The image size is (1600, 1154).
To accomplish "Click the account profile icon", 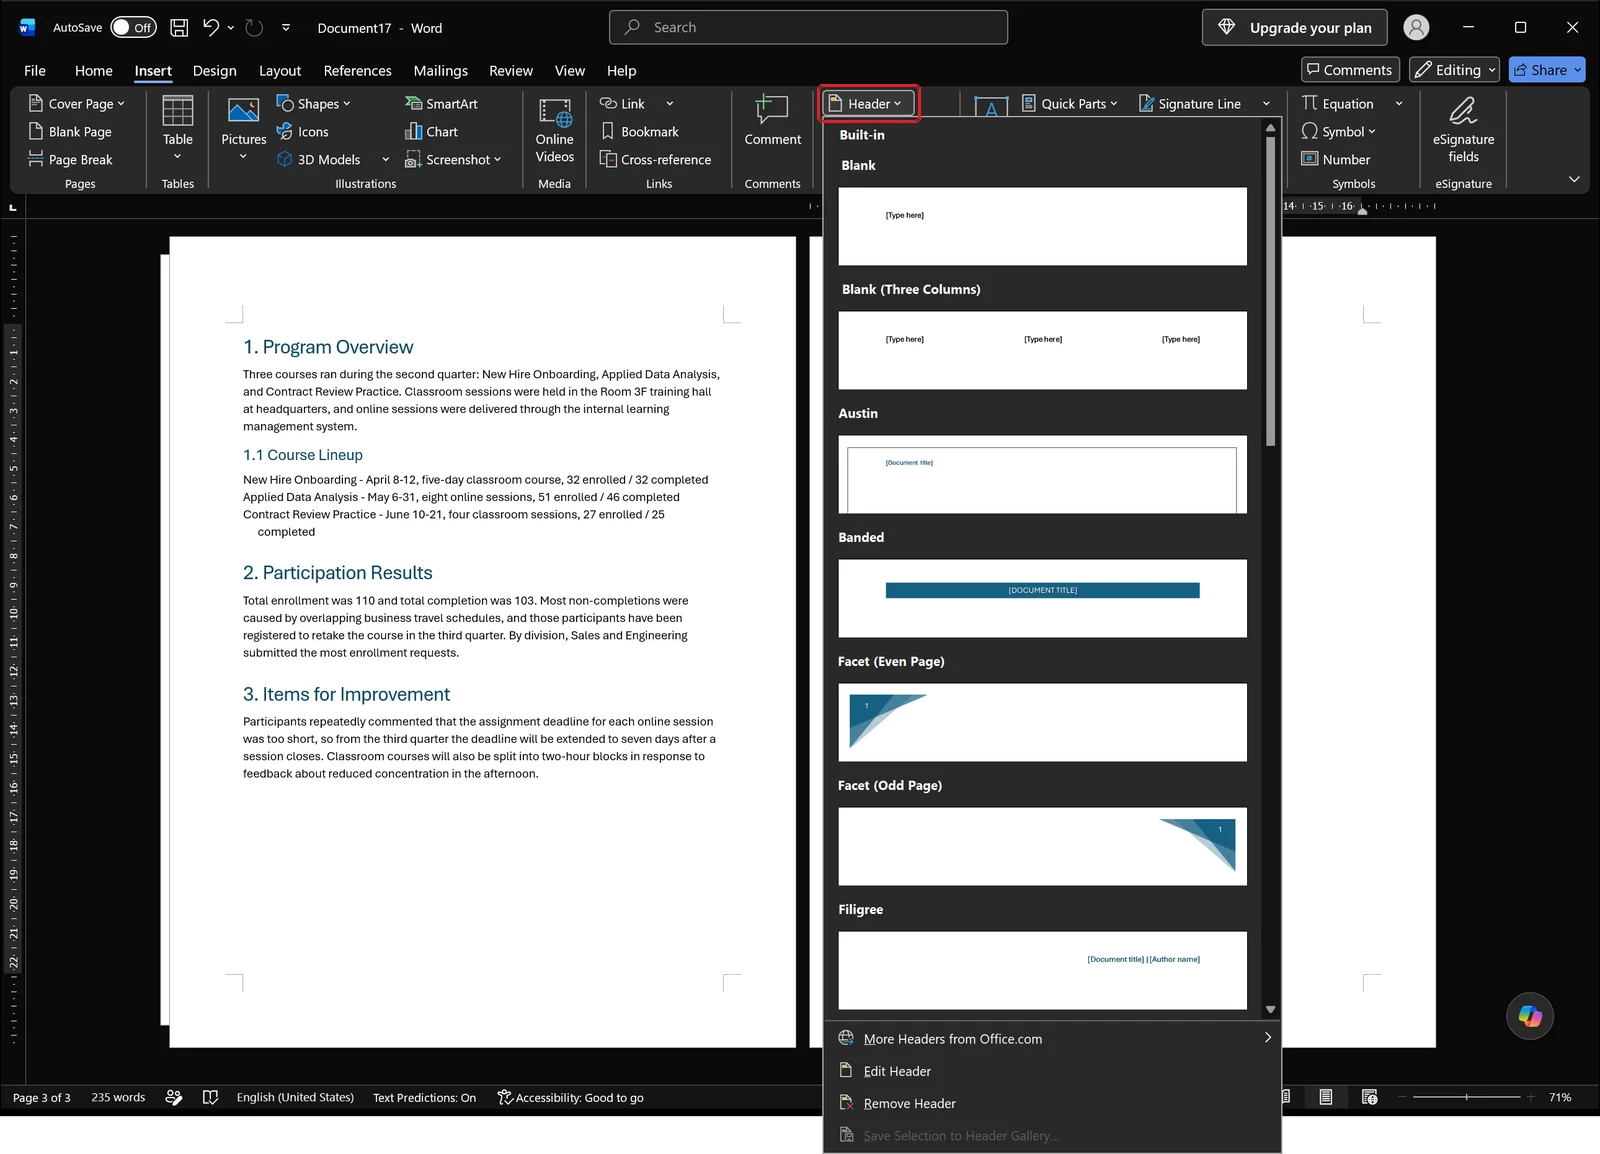I will [1416, 28].
